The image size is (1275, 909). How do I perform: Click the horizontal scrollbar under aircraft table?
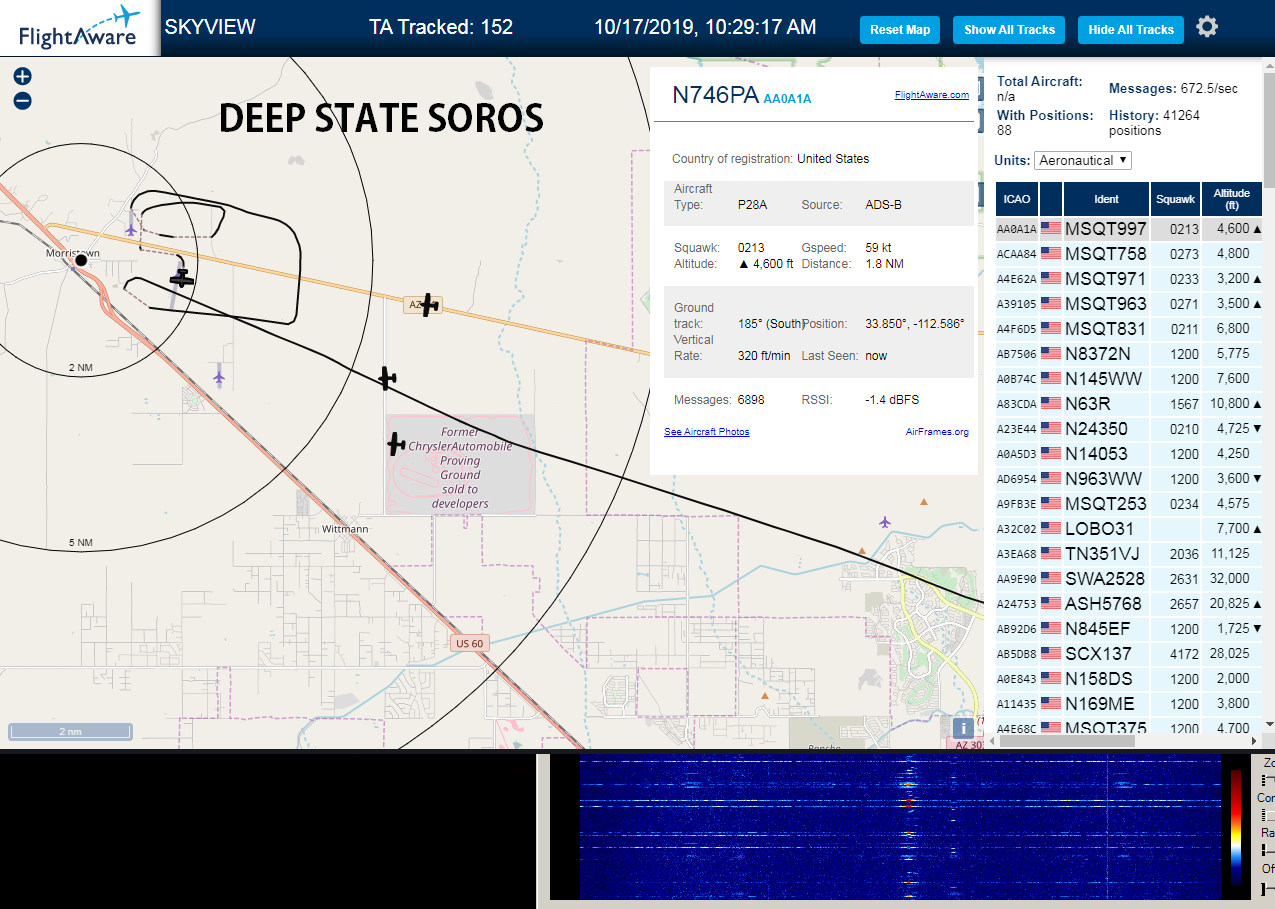[1066, 741]
